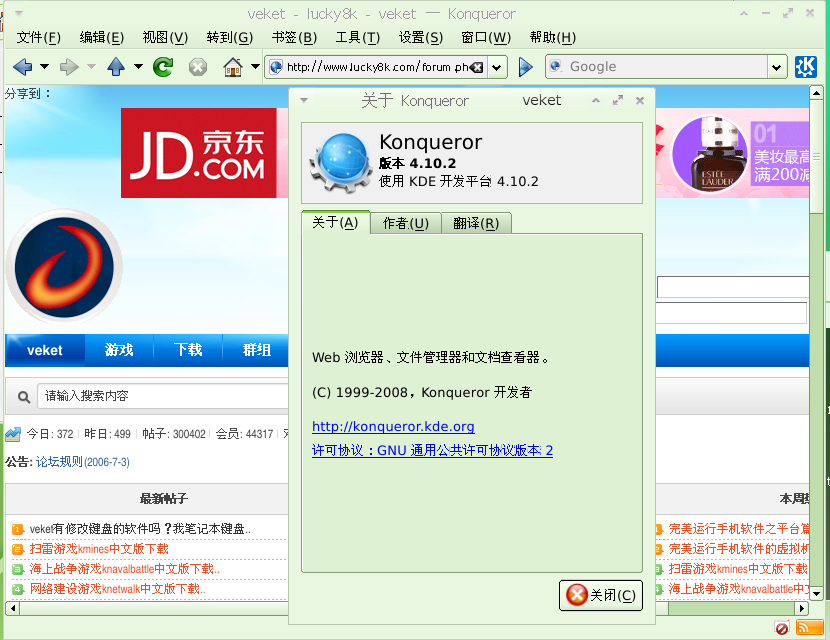The image size is (830, 640).
Task: Click the 关闭(C) button
Action: pyautogui.click(x=601, y=595)
